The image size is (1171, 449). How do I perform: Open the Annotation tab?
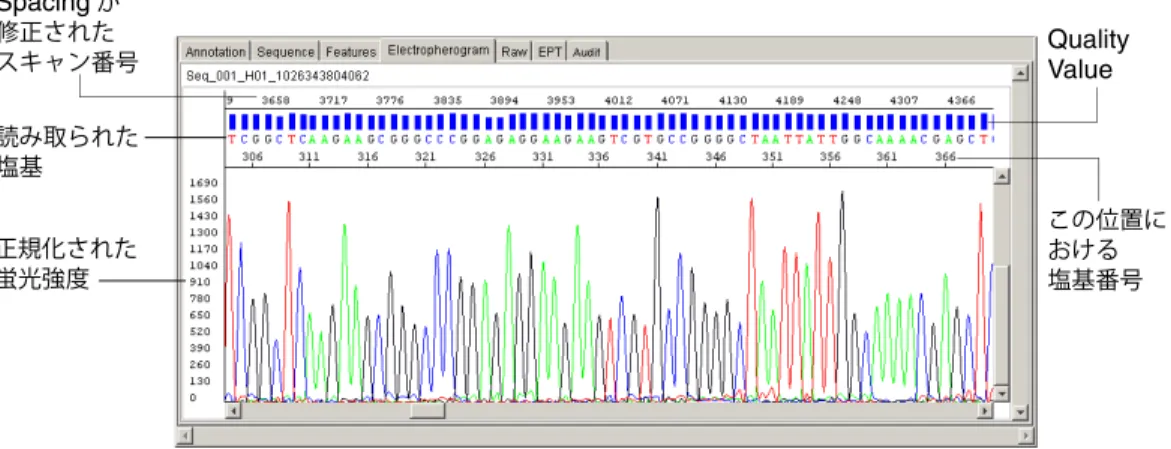tap(215, 52)
